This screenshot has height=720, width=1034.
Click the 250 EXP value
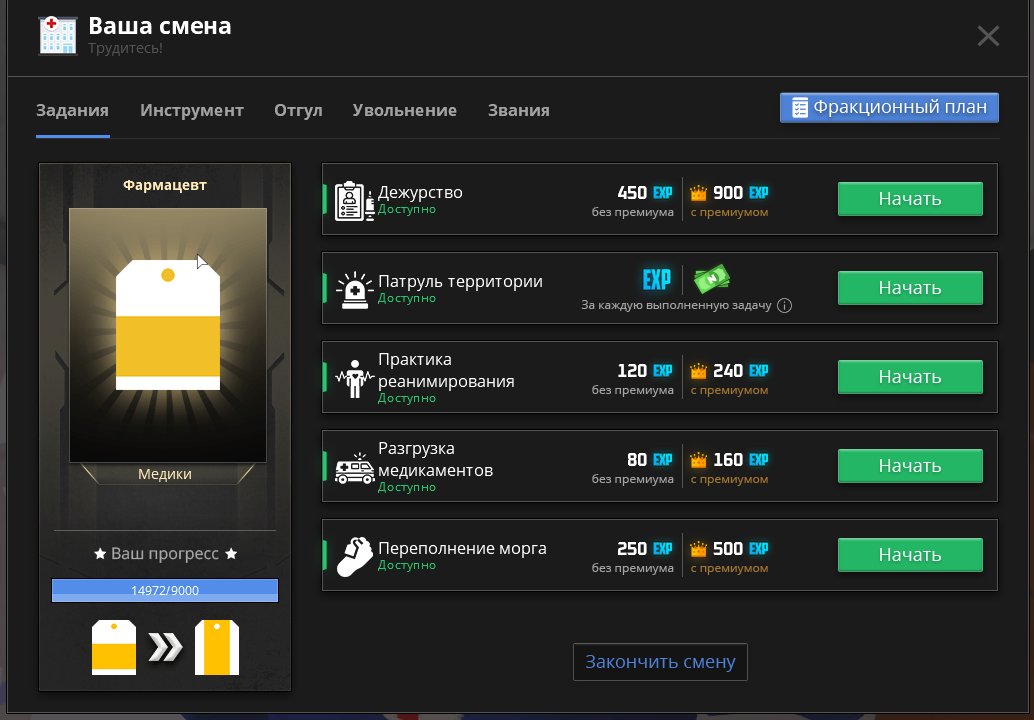[645, 549]
